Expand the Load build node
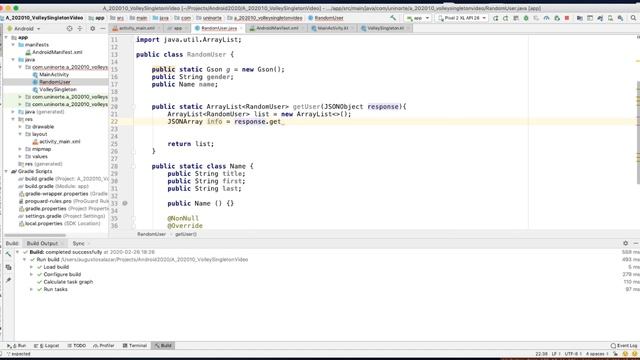This screenshot has height=360, width=640. point(31,267)
